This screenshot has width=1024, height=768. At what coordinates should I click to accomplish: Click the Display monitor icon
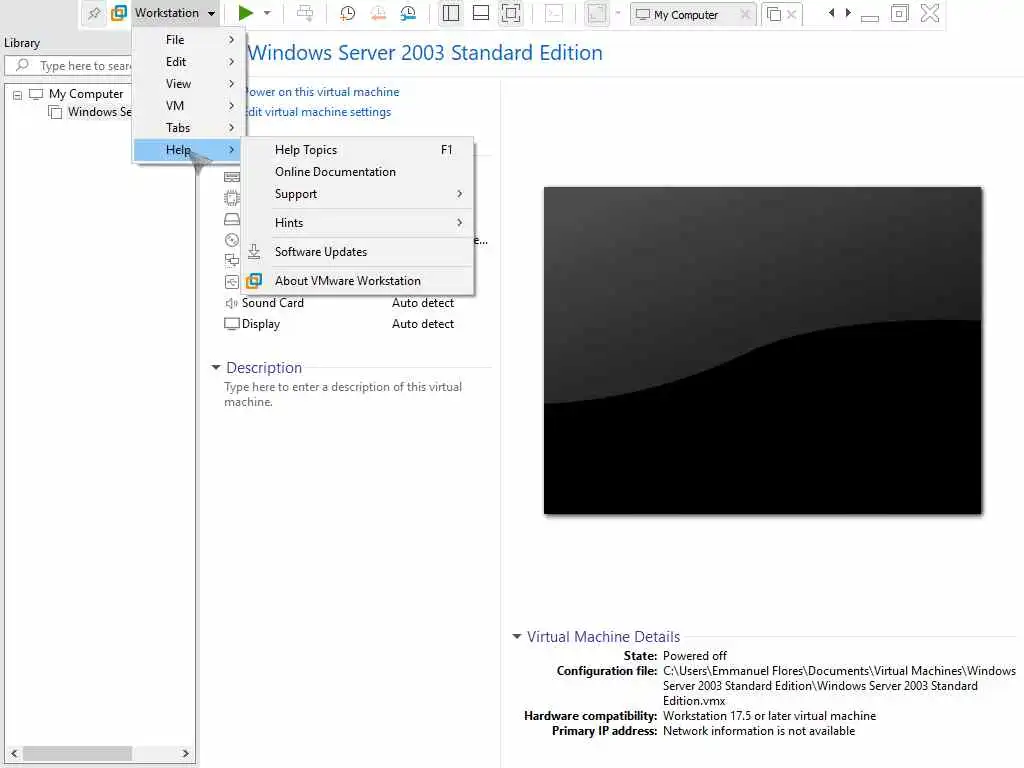point(232,324)
